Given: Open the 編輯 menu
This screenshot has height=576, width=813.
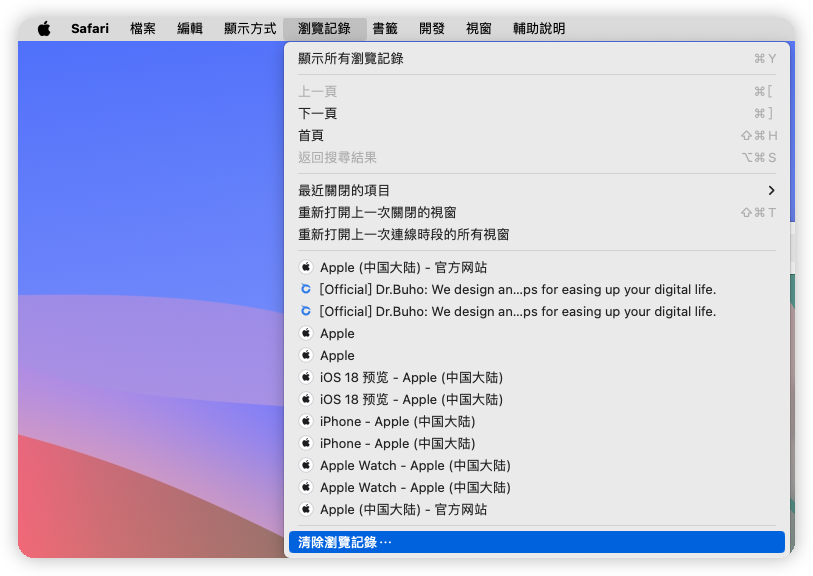Looking at the screenshot, I should point(190,29).
